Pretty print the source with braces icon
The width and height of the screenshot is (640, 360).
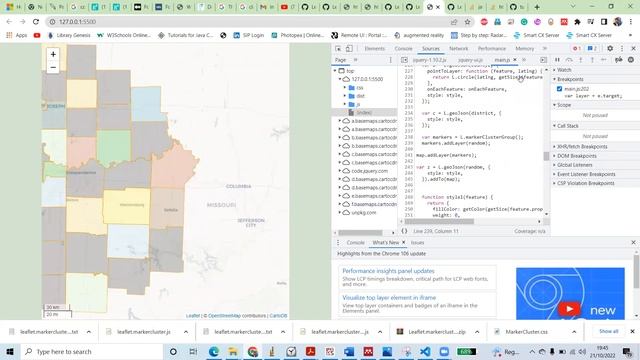point(404,231)
